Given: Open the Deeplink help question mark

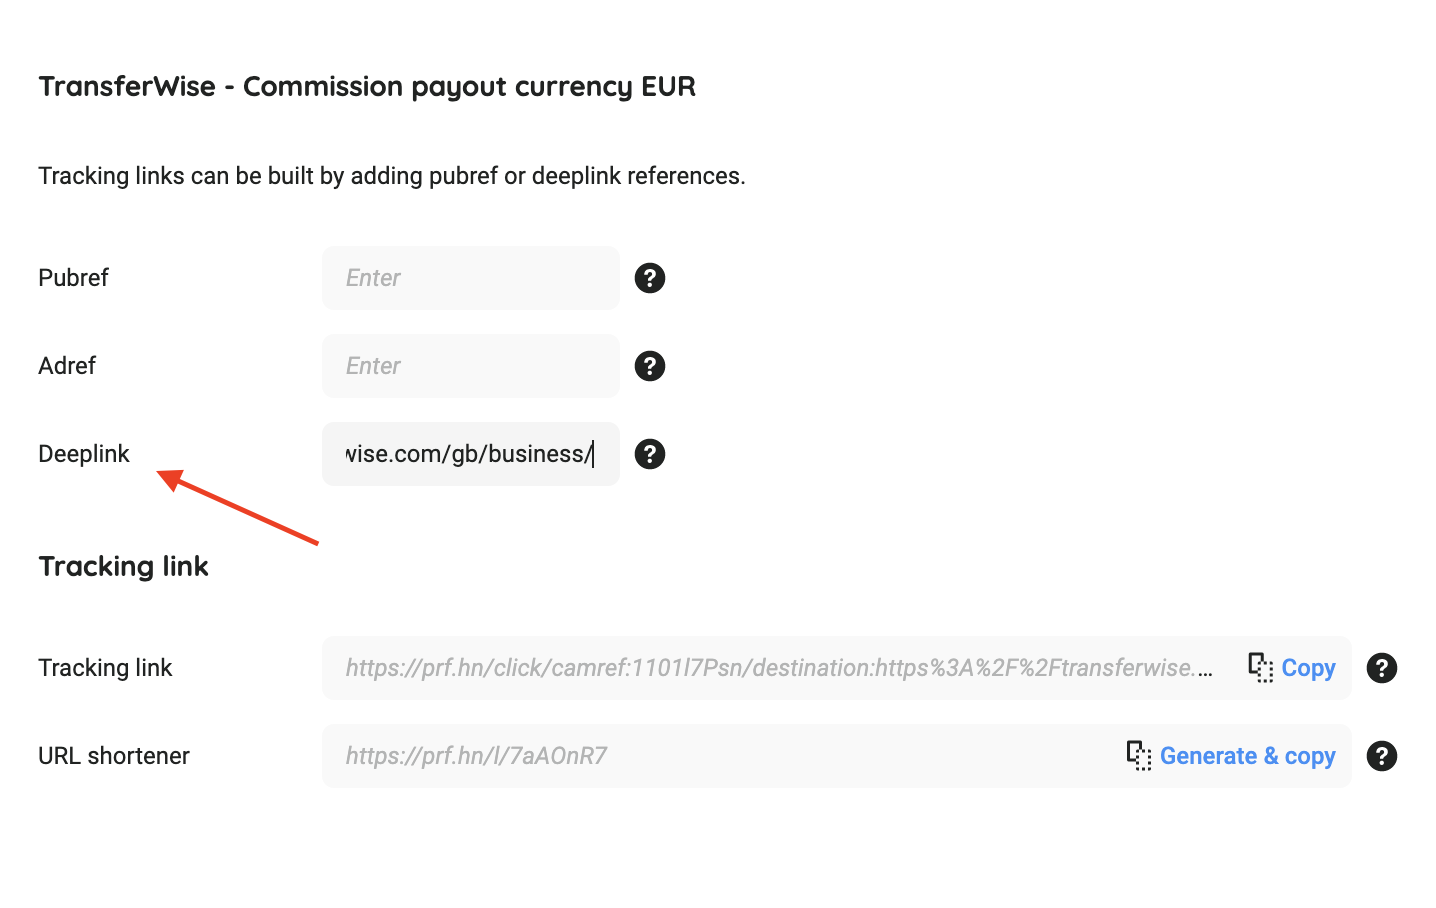Looking at the screenshot, I should tap(650, 454).
